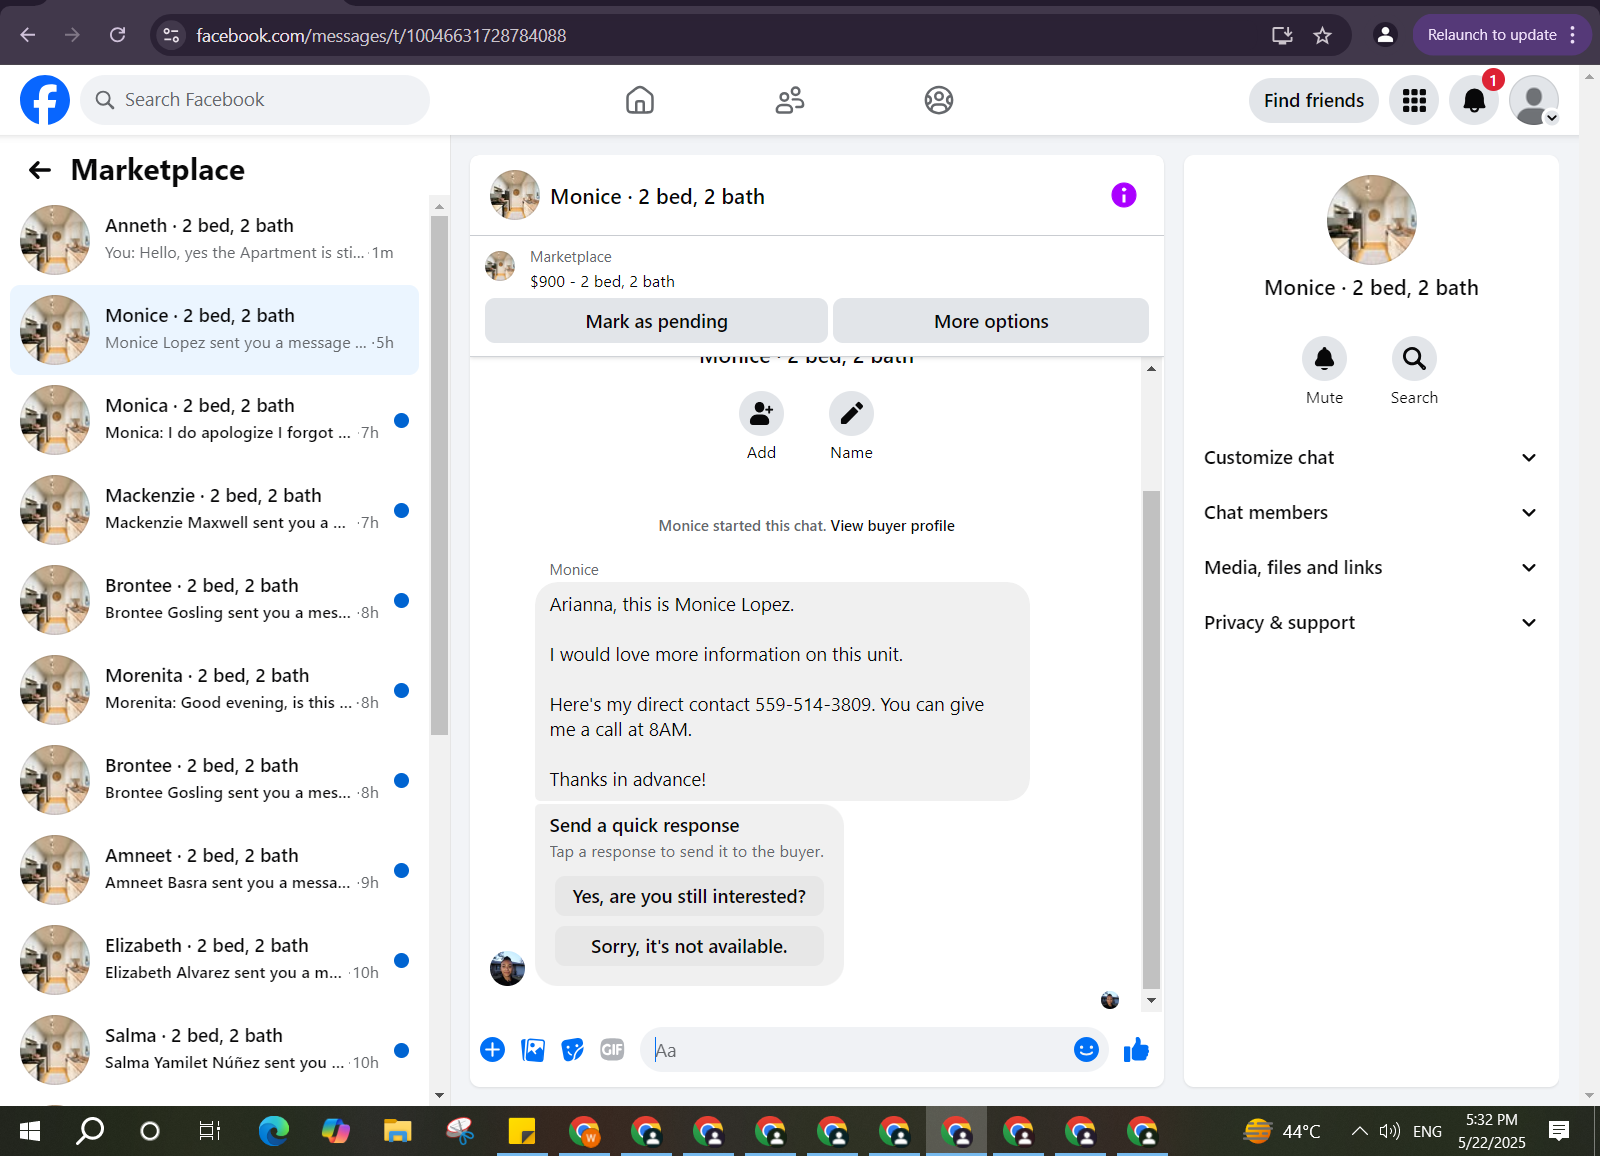Open the Morenita conversation
The width and height of the screenshot is (1600, 1156).
pos(214,690)
